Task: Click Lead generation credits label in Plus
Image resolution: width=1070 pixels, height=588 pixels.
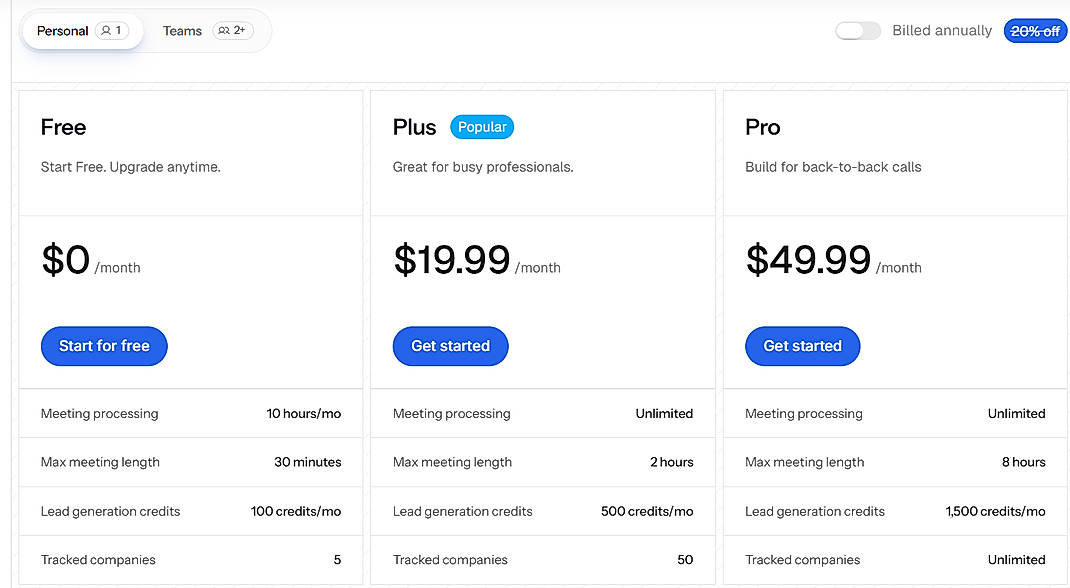Action: pyautogui.click(x=463, y=511)
